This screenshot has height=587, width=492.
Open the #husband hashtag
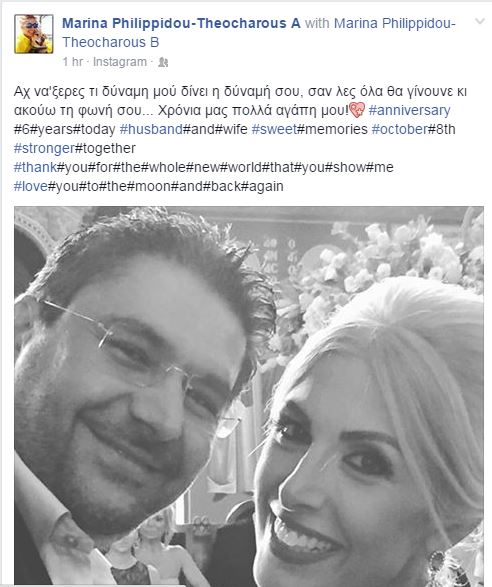coord(151,129)
